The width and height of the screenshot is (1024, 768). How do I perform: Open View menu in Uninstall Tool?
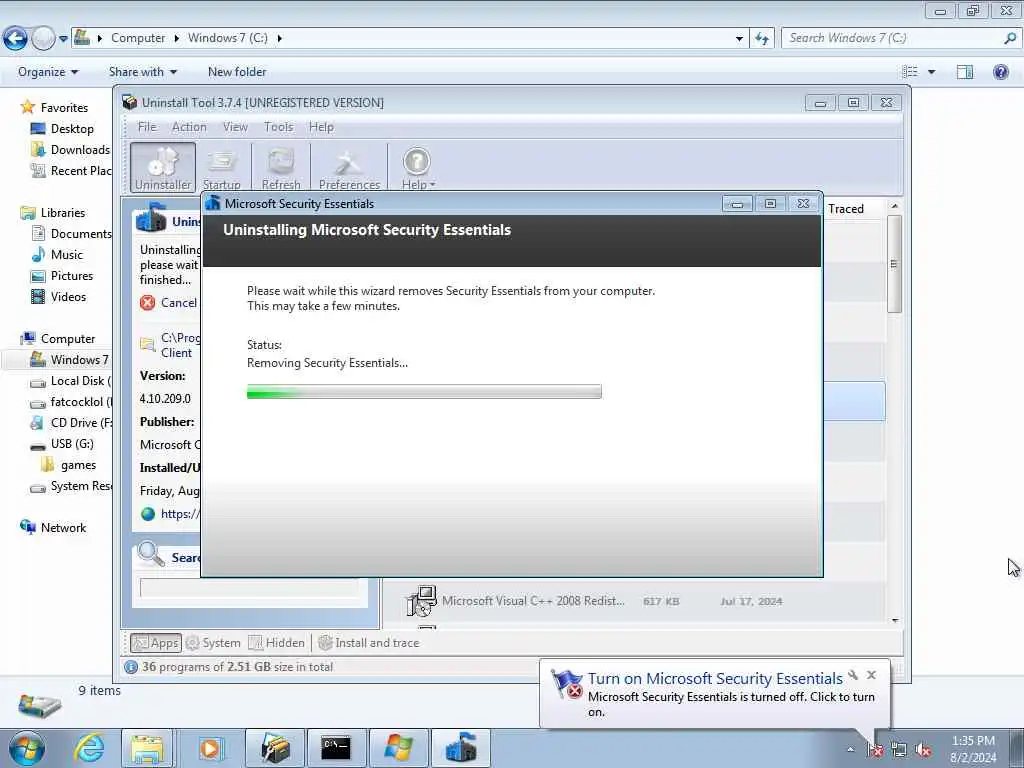235,127
